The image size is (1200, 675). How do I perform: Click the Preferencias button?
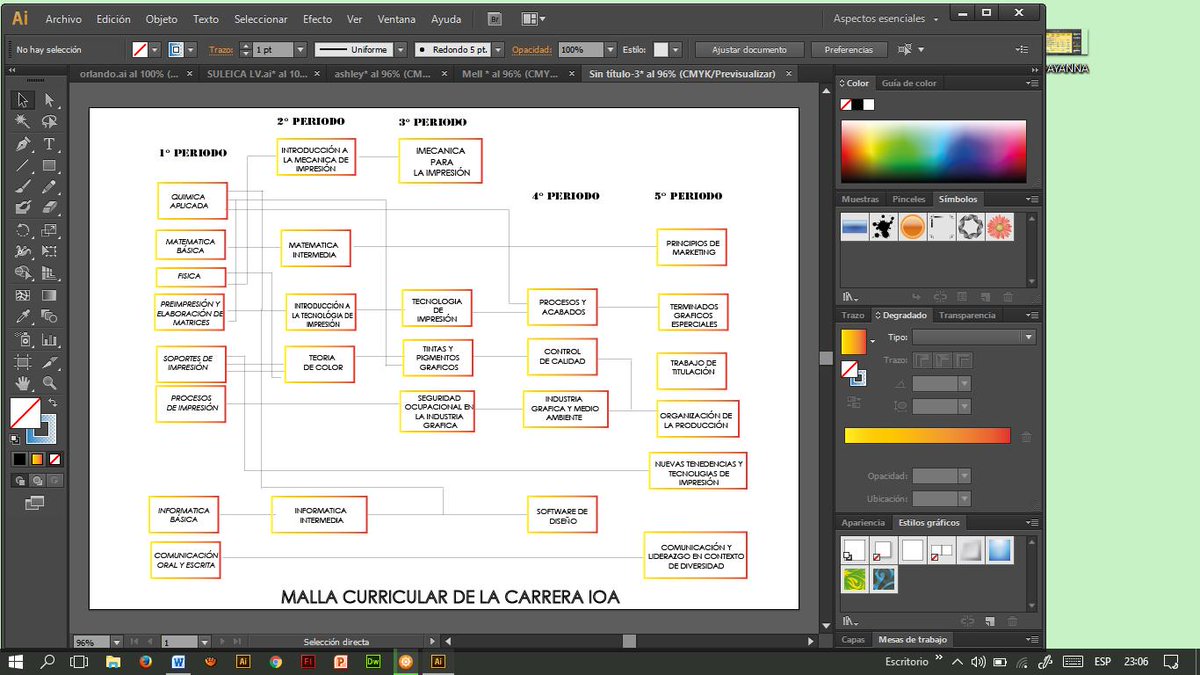[x=848, y=49]
